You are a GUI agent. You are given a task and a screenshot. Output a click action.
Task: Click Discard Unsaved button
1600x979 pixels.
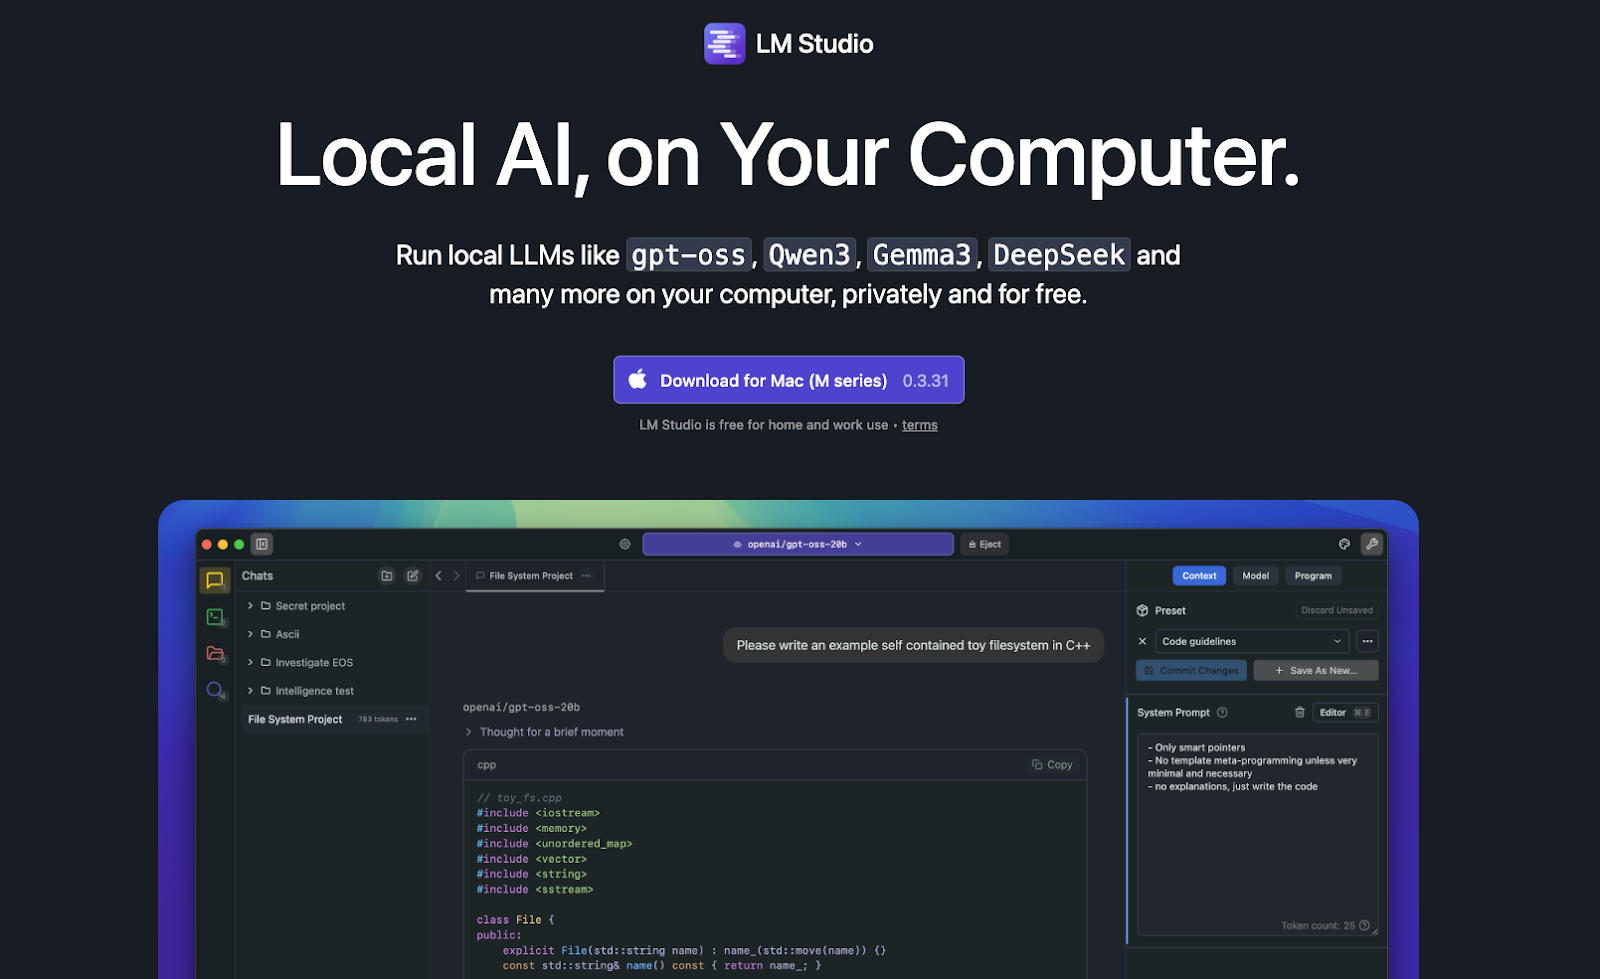1337,610
